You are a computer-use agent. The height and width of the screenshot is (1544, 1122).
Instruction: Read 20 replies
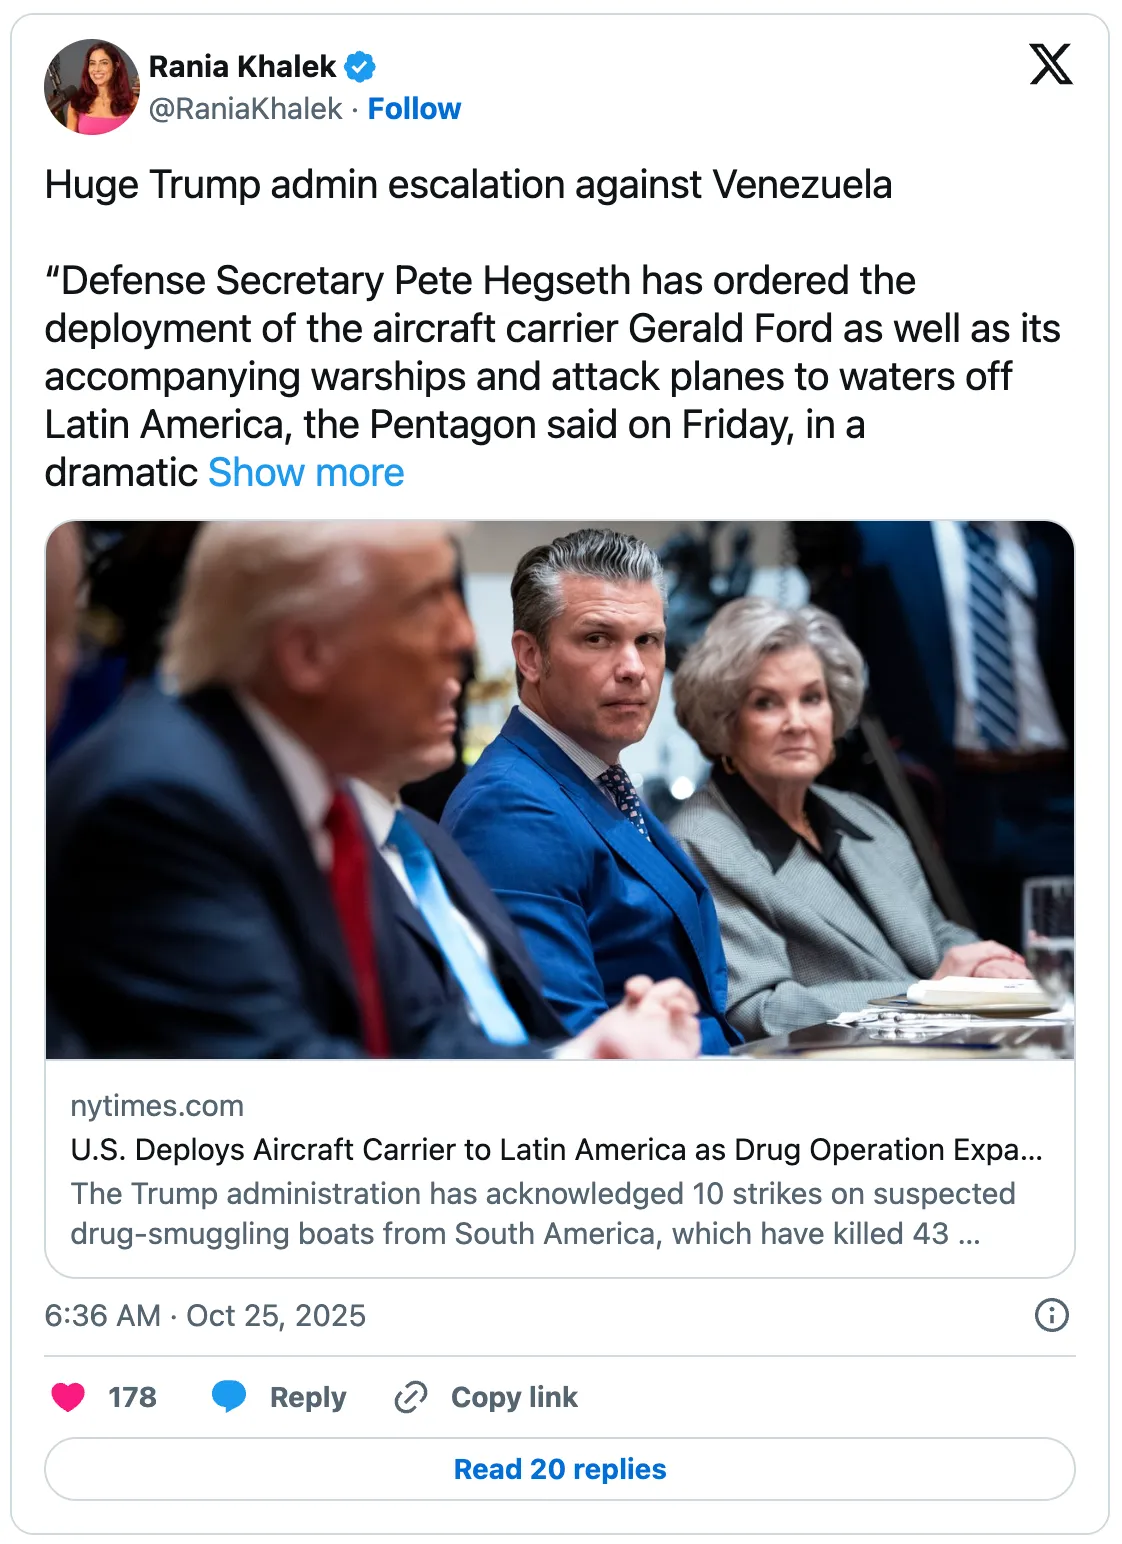(560, 1469)
